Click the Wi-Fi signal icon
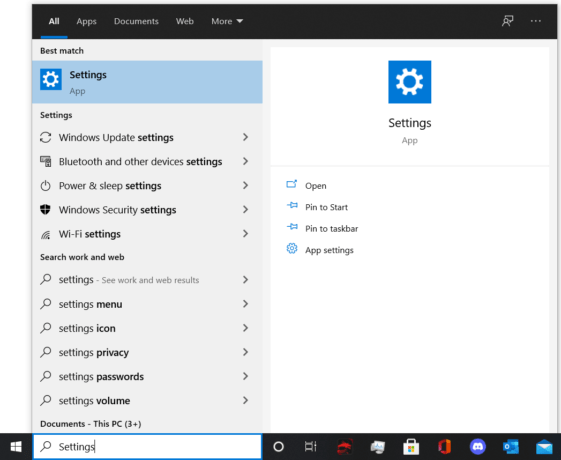Viewport: 561px width, 460px height. 45,234
